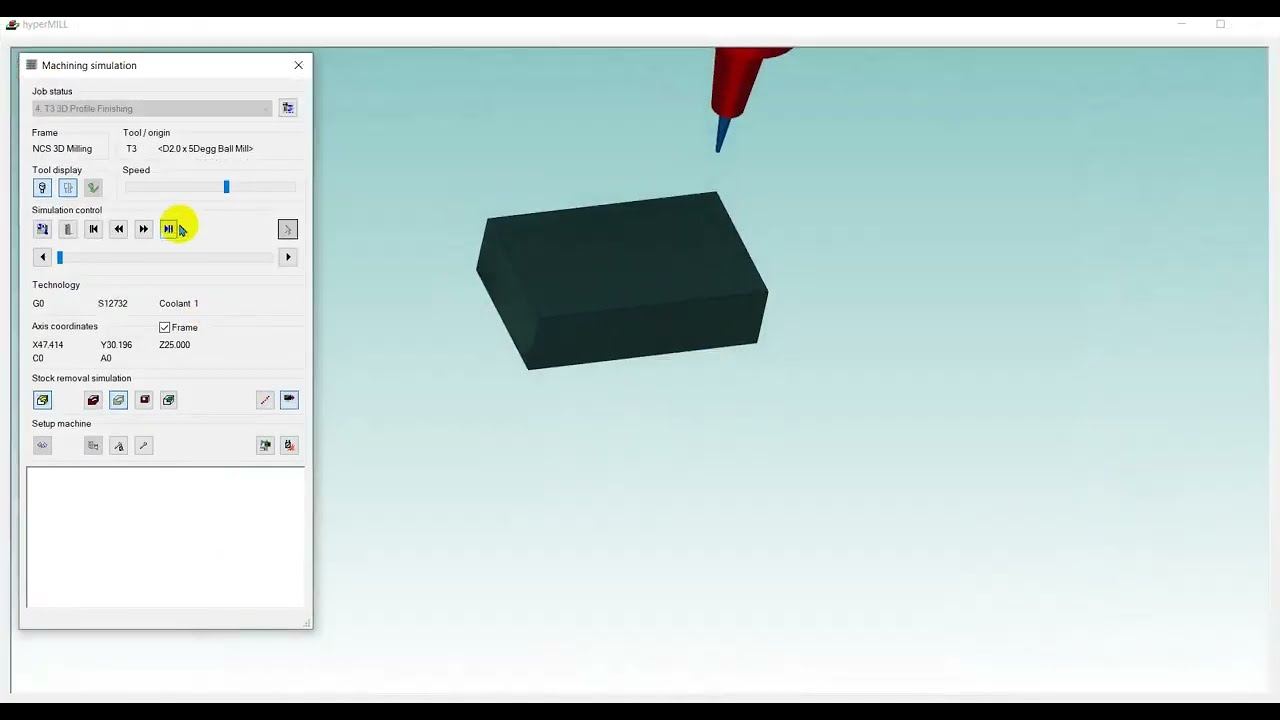The image size is (1280, 720).
Task: Click the simulation progress slider handle
Action: (x=59, y=258)
